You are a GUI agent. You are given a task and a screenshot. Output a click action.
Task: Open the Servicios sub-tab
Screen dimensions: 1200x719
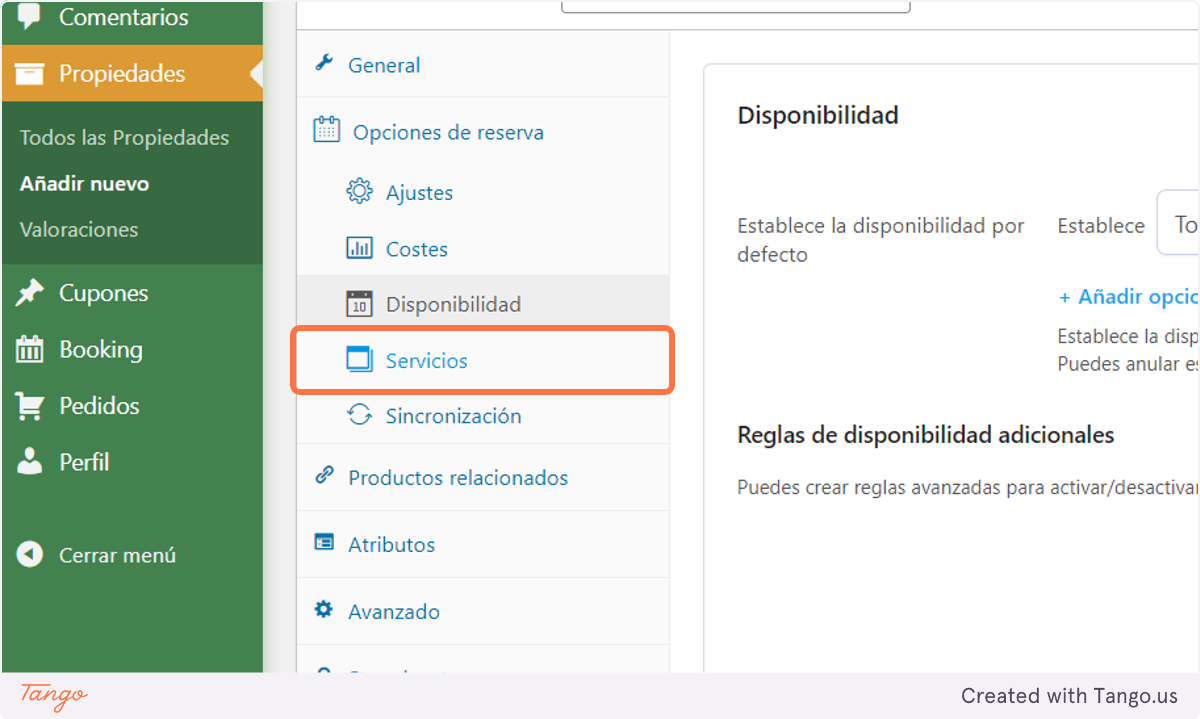(x=483, y=360)
